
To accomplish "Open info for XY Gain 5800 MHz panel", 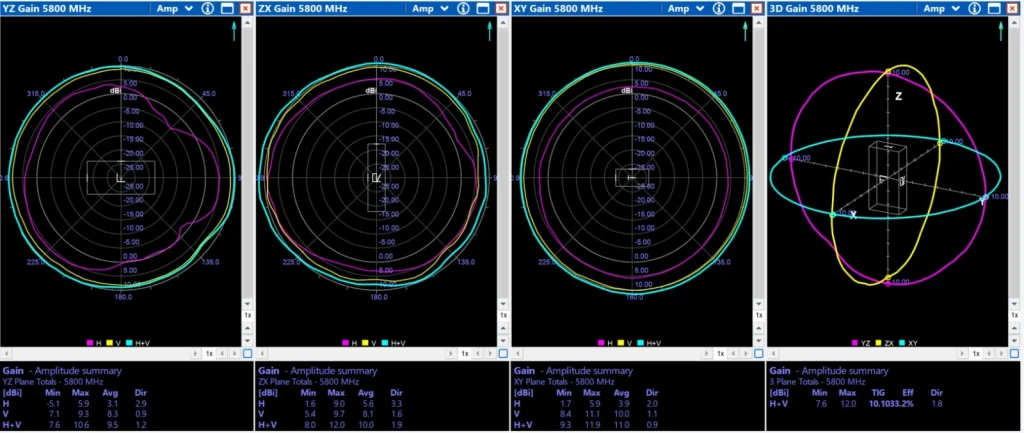I will (x=719, y=8).
